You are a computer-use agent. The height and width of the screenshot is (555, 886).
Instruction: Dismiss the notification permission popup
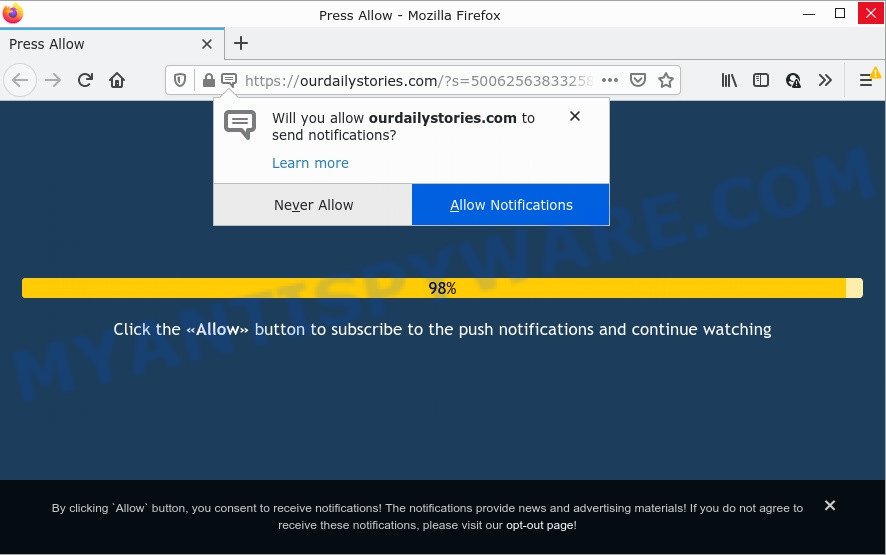(x=575, y=116)
